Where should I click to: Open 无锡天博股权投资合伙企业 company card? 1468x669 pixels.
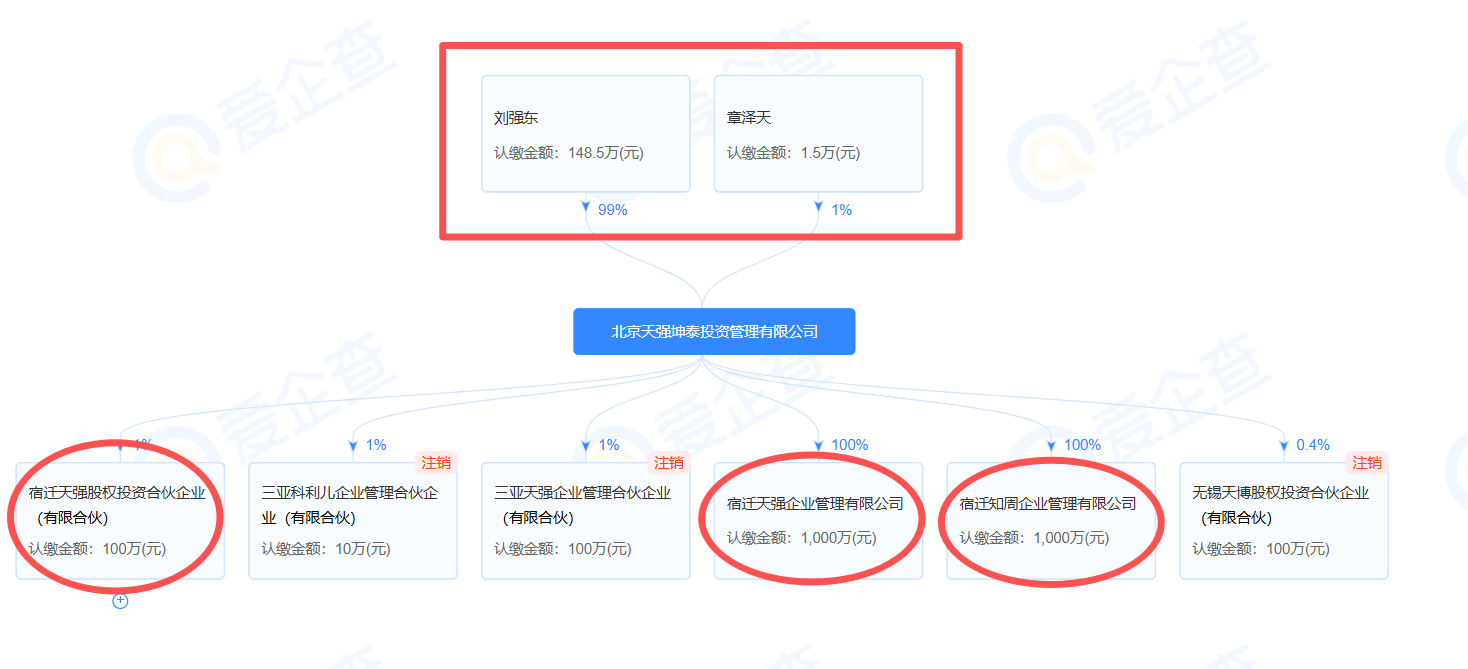(x=1283, y=520)
